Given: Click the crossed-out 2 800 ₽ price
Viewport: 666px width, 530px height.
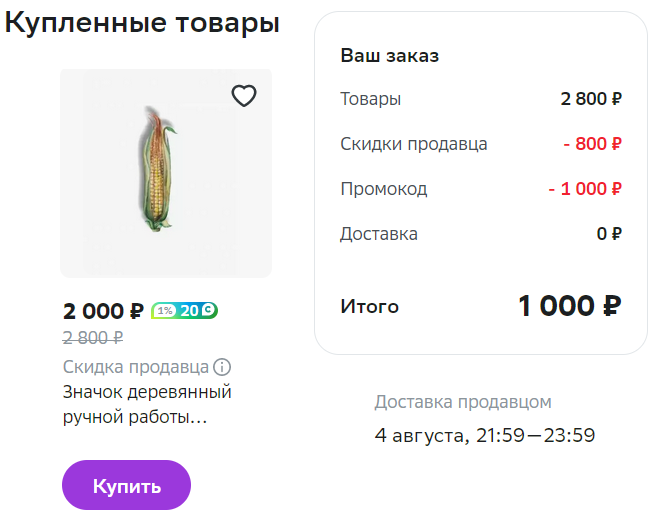Looking at the screenshot, I should tap(93, 338).
